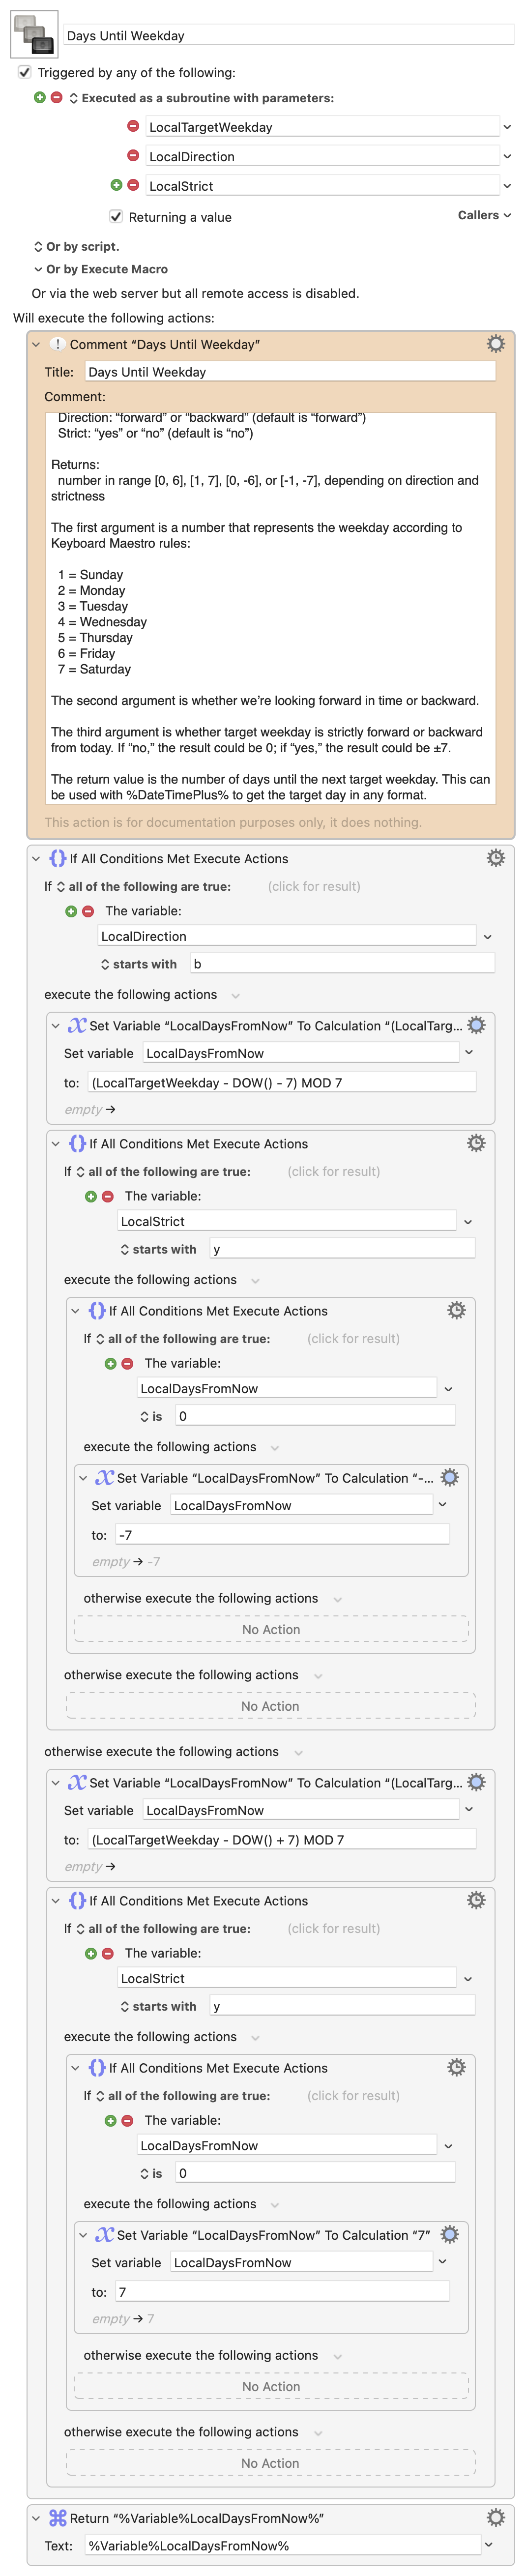The image size is (526, 2576).
Task: Click the macro name field "Days Until Weekday"
Action: tap(289, 35)
